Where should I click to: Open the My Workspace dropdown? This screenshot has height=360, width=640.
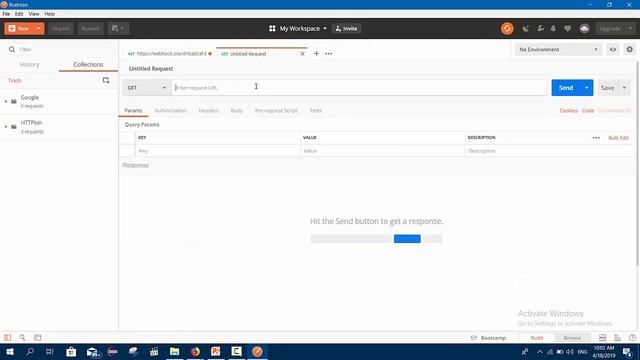point(302,29)
